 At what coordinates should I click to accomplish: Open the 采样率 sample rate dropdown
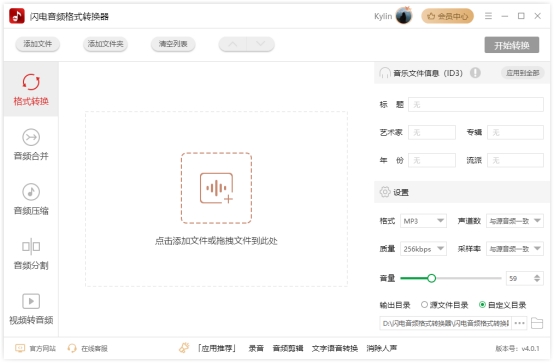[x=515, y=249]
